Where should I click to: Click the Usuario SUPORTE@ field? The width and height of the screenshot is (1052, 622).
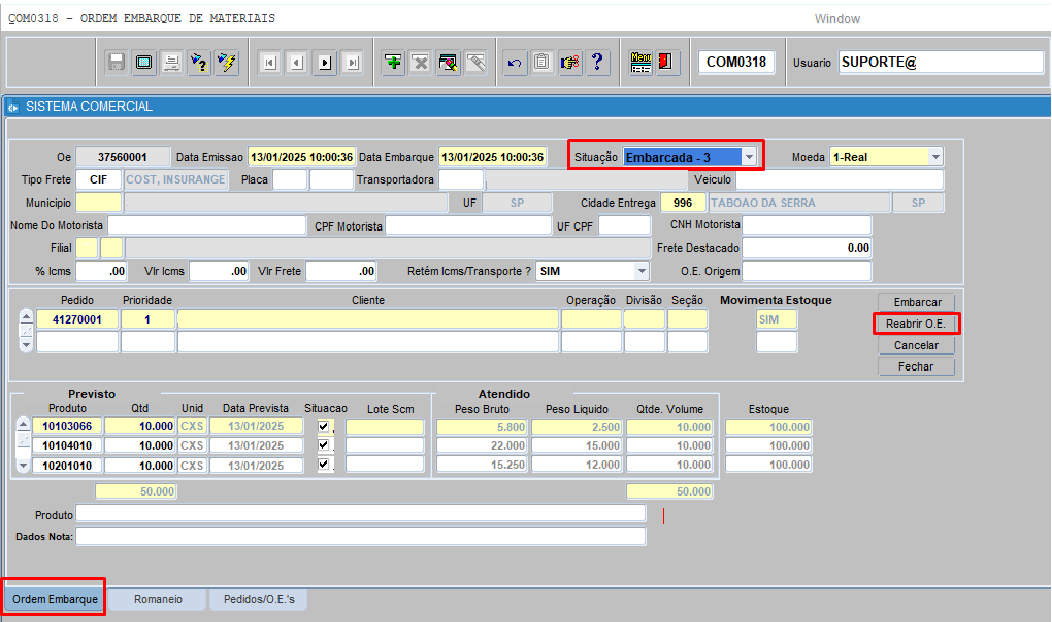tap(941, 62)
